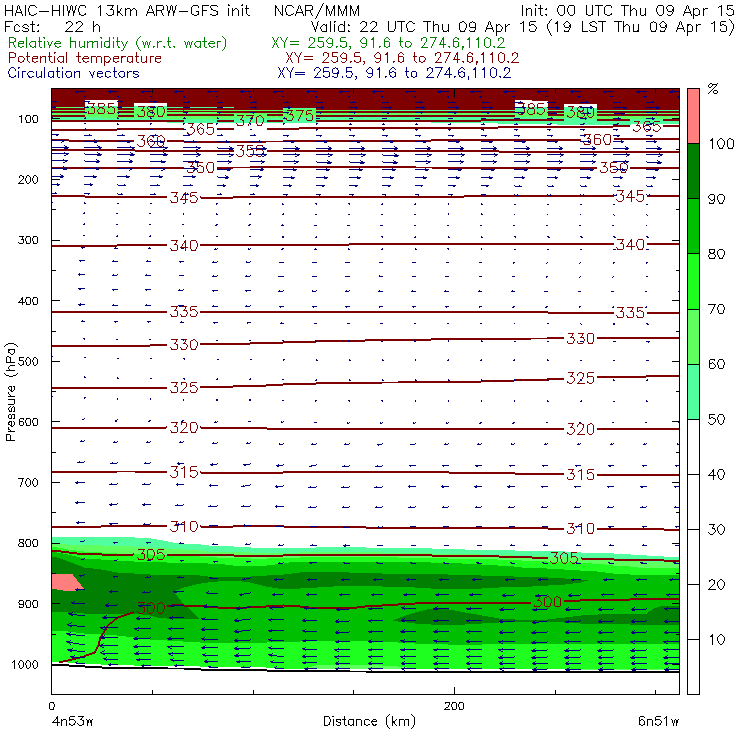Click the "355" potential temperature contour label
This screenshot has width=740, height=740.
(x=250, y=151)
